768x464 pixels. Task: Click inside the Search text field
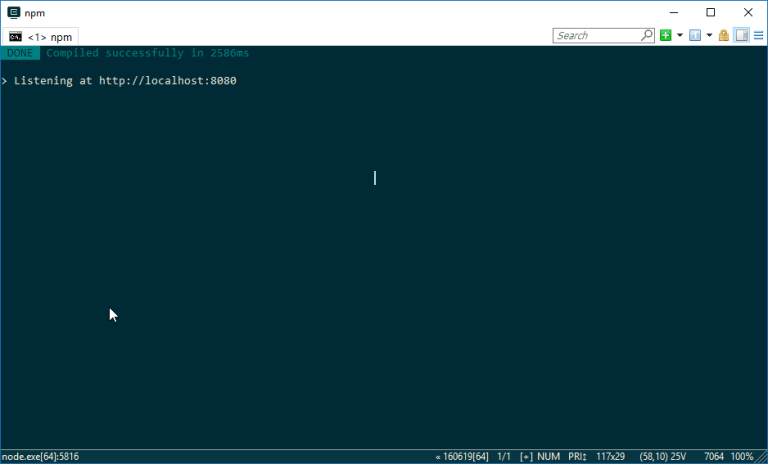coord(595,35)
